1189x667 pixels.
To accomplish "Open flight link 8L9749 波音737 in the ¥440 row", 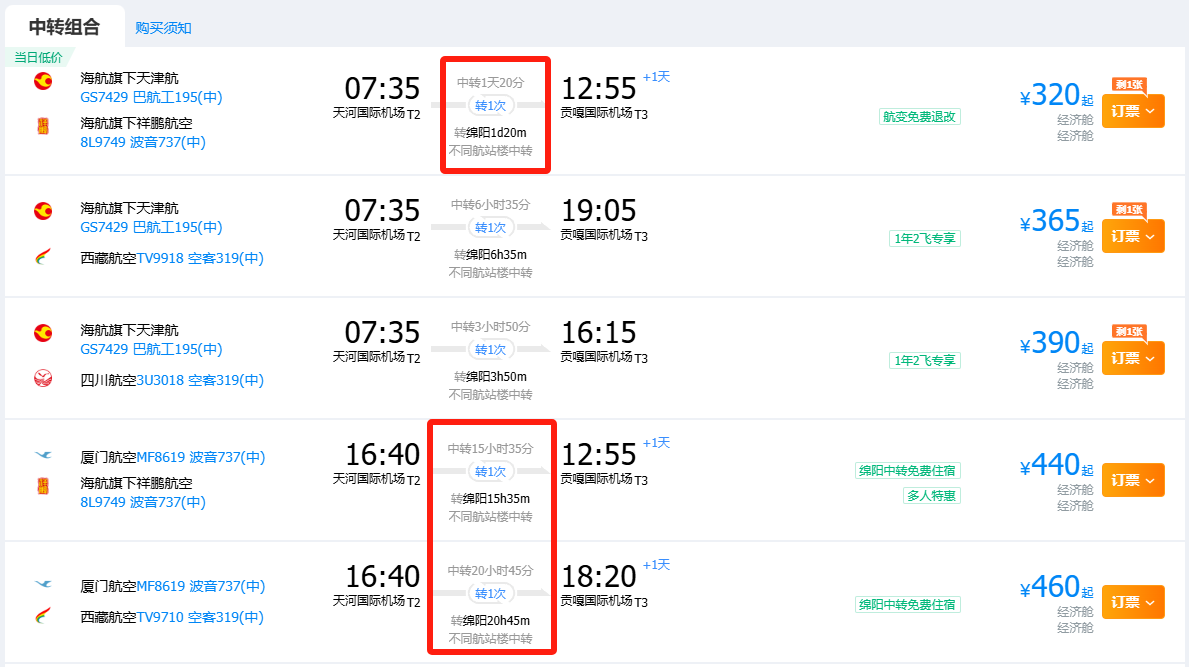I will point(143,503).
